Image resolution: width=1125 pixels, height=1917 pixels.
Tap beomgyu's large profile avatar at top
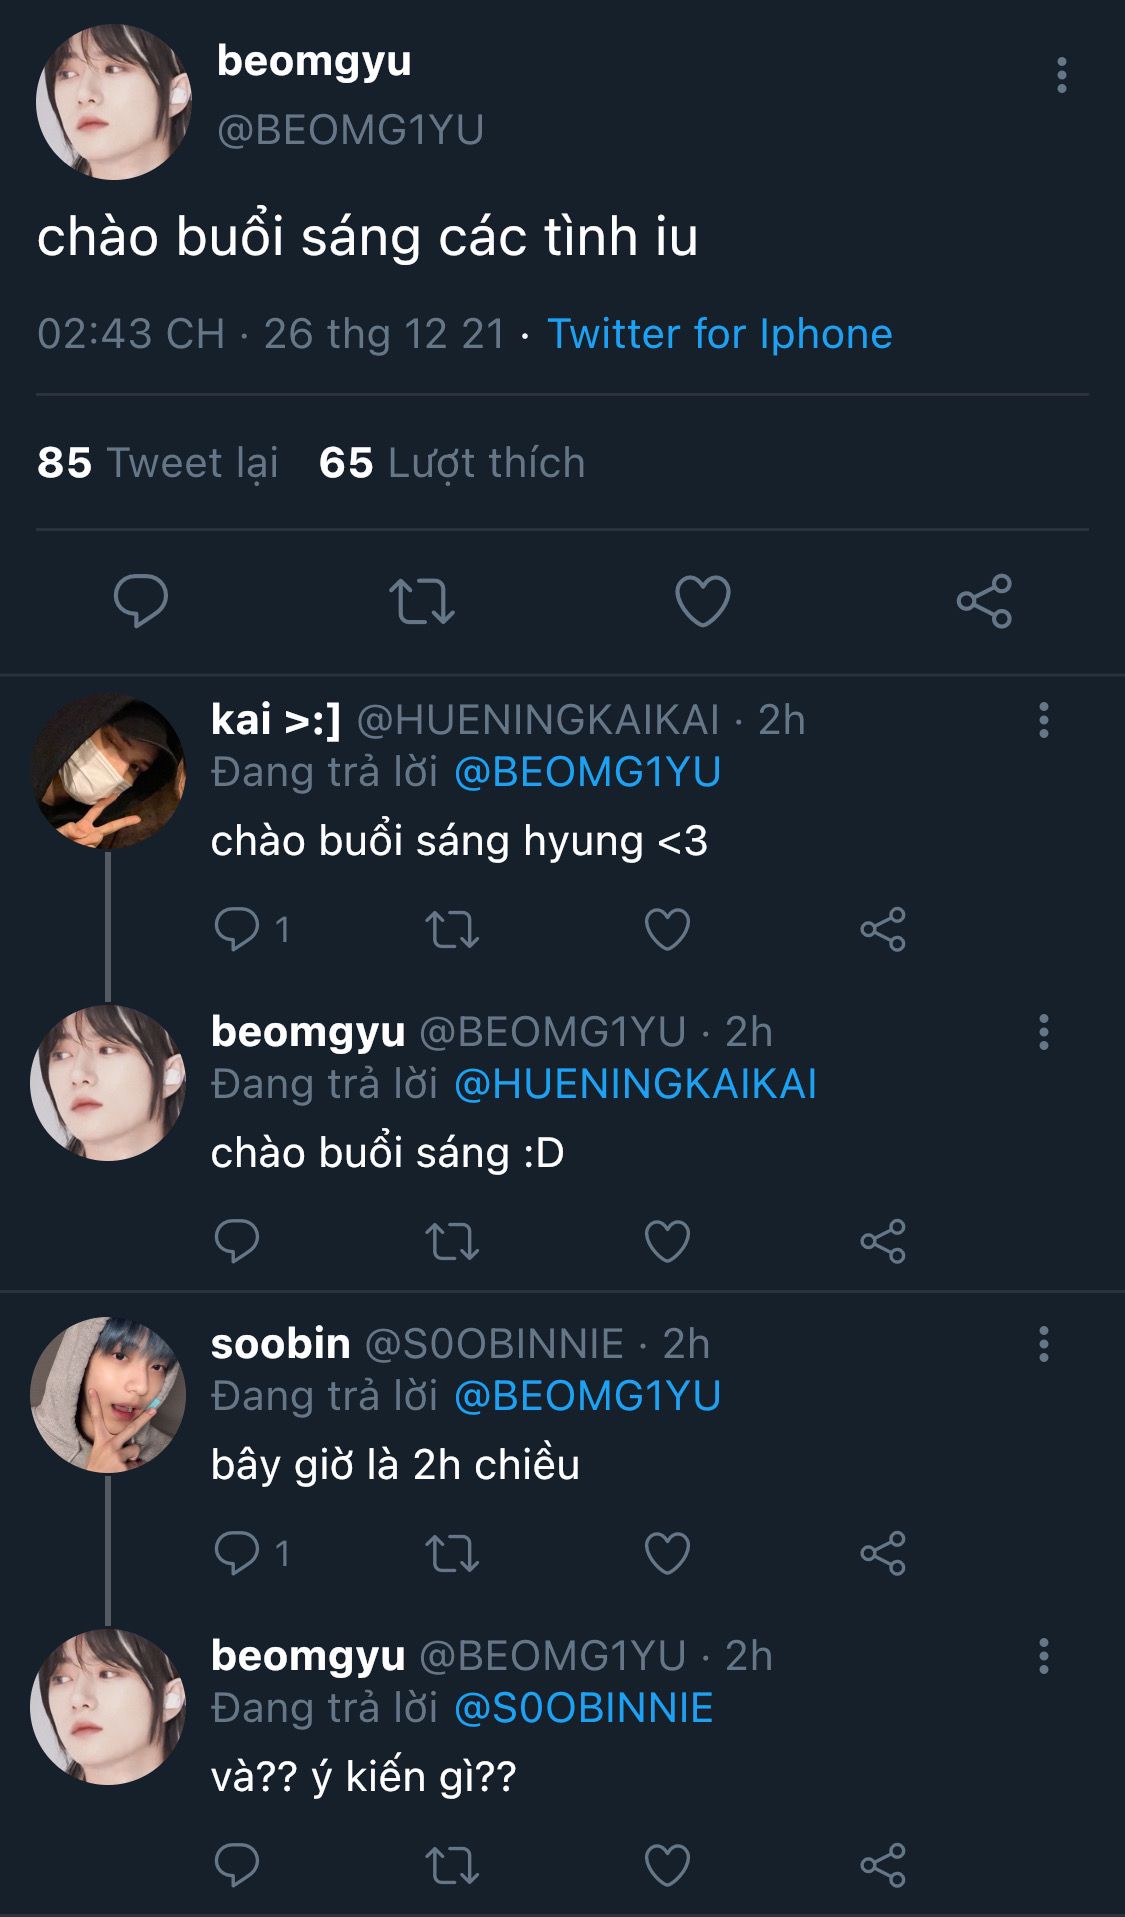(x=113, y=102)
